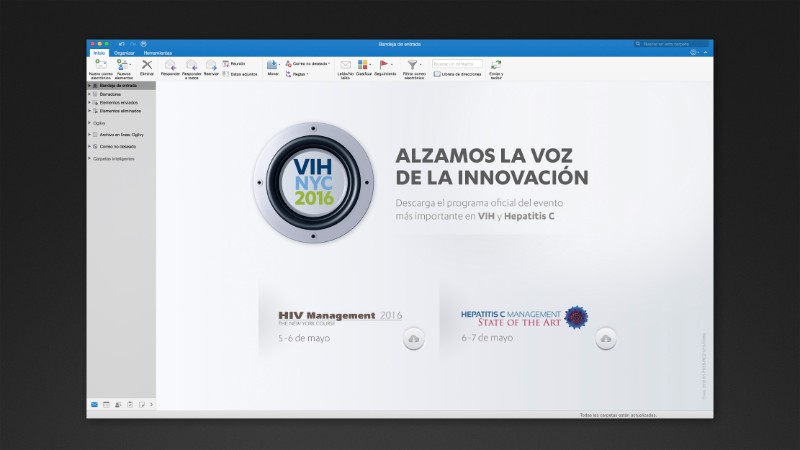Screen dimensions: 800x450
Task: Click the print icon in the title bar
Action: click(143, 44)
